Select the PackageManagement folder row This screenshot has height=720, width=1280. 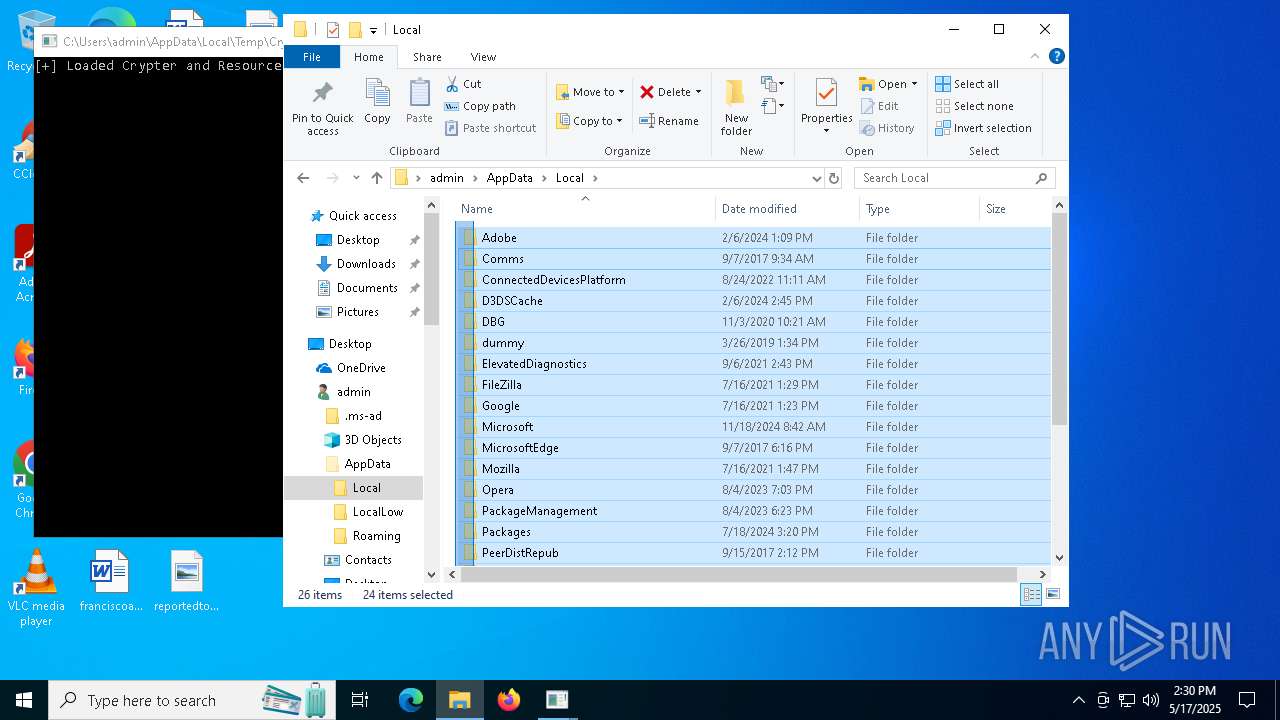(x=755, y=511)
